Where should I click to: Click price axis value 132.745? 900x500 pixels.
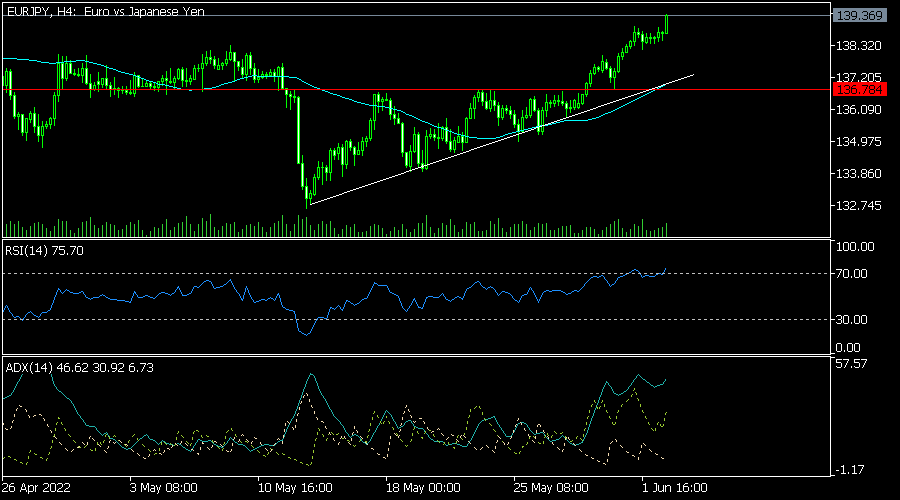[x=859, y=206]
